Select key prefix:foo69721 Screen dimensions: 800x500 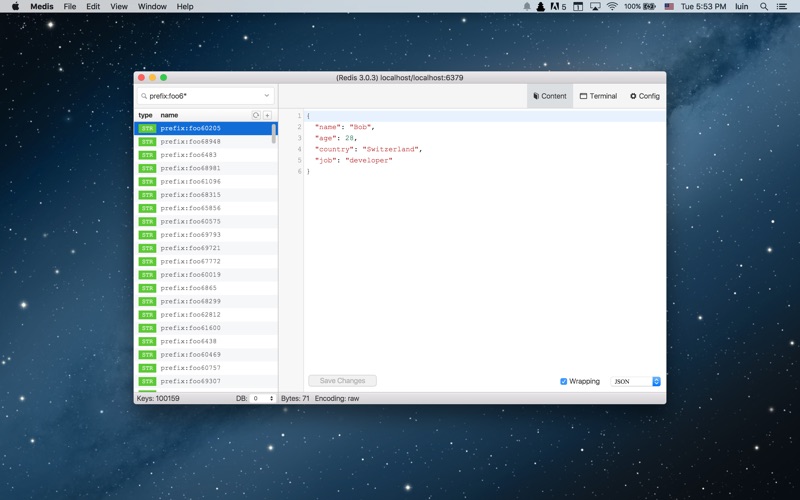click(206, 248)
